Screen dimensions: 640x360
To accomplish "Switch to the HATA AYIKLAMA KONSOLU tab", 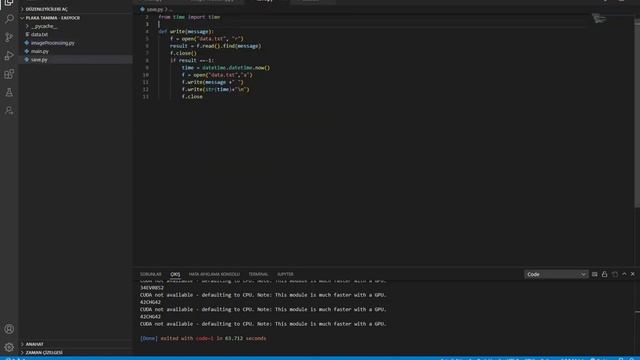I will 214,274.
